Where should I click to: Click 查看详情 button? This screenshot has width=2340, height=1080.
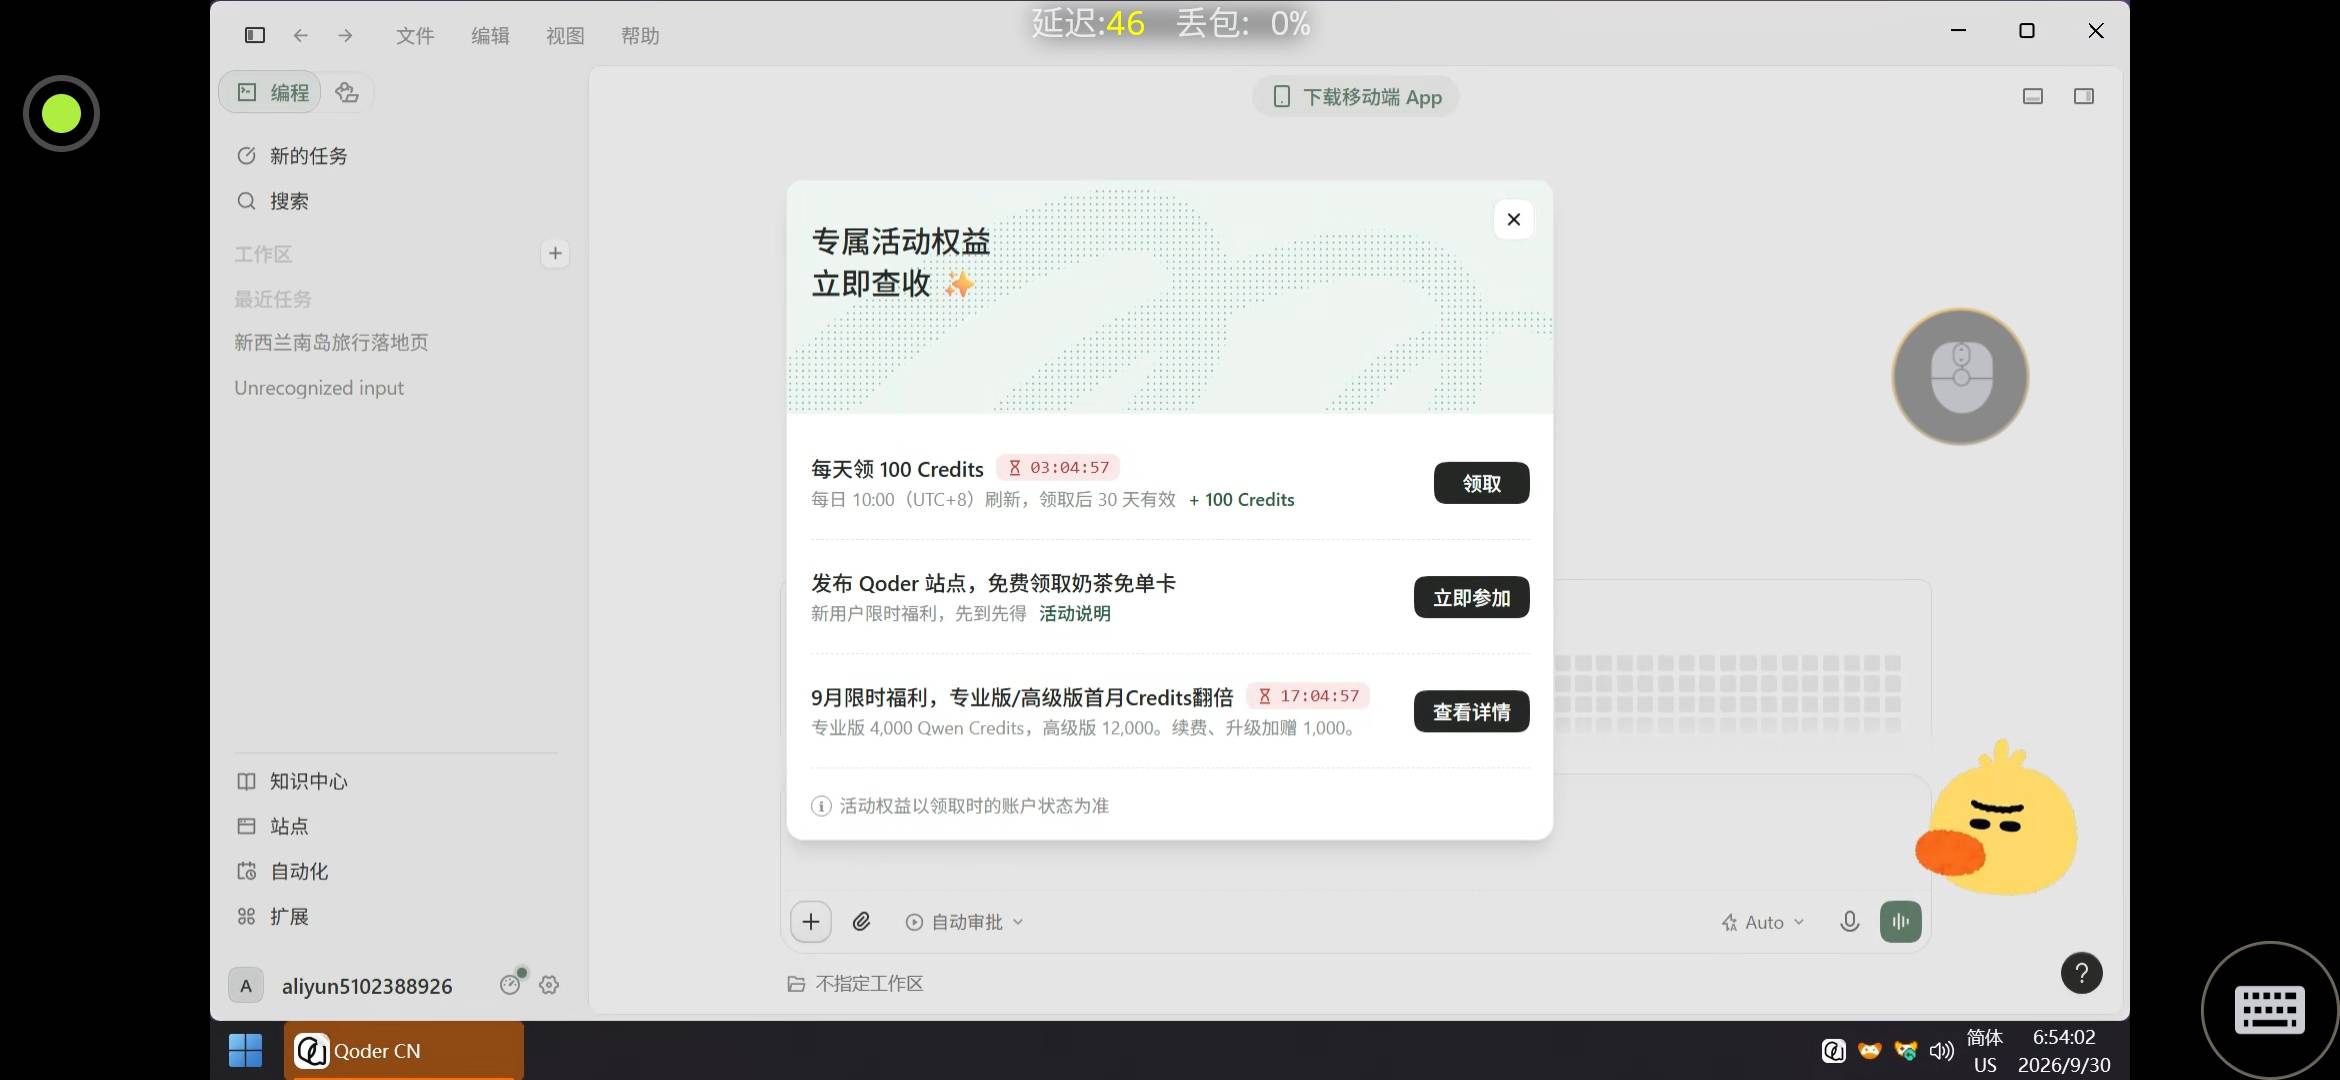1471,711
